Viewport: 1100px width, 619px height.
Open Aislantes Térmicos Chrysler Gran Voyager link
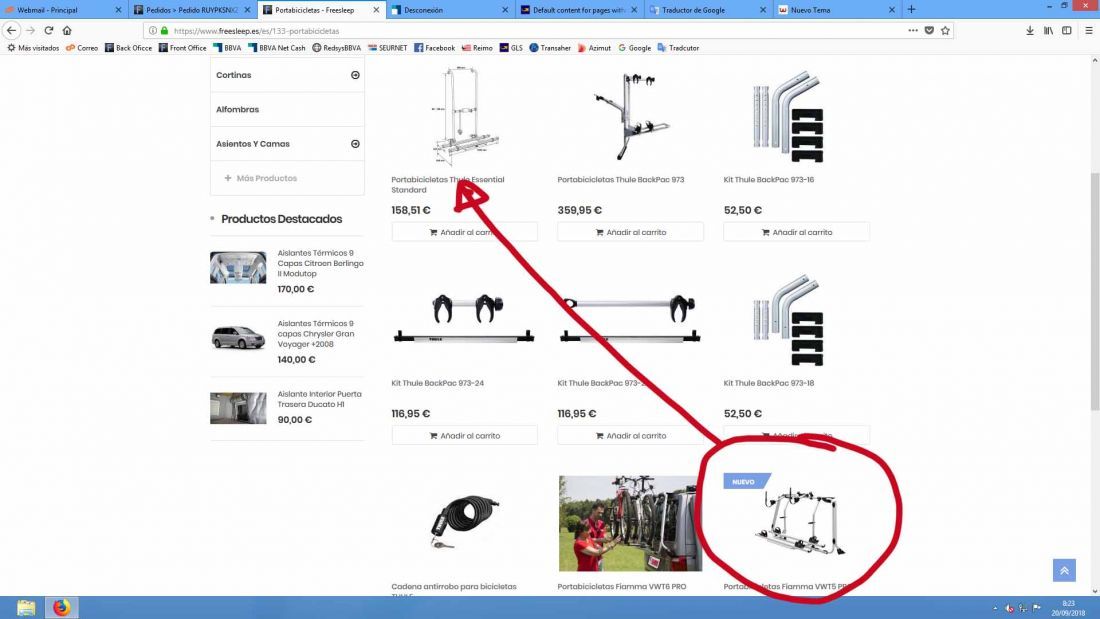[316, 334]
